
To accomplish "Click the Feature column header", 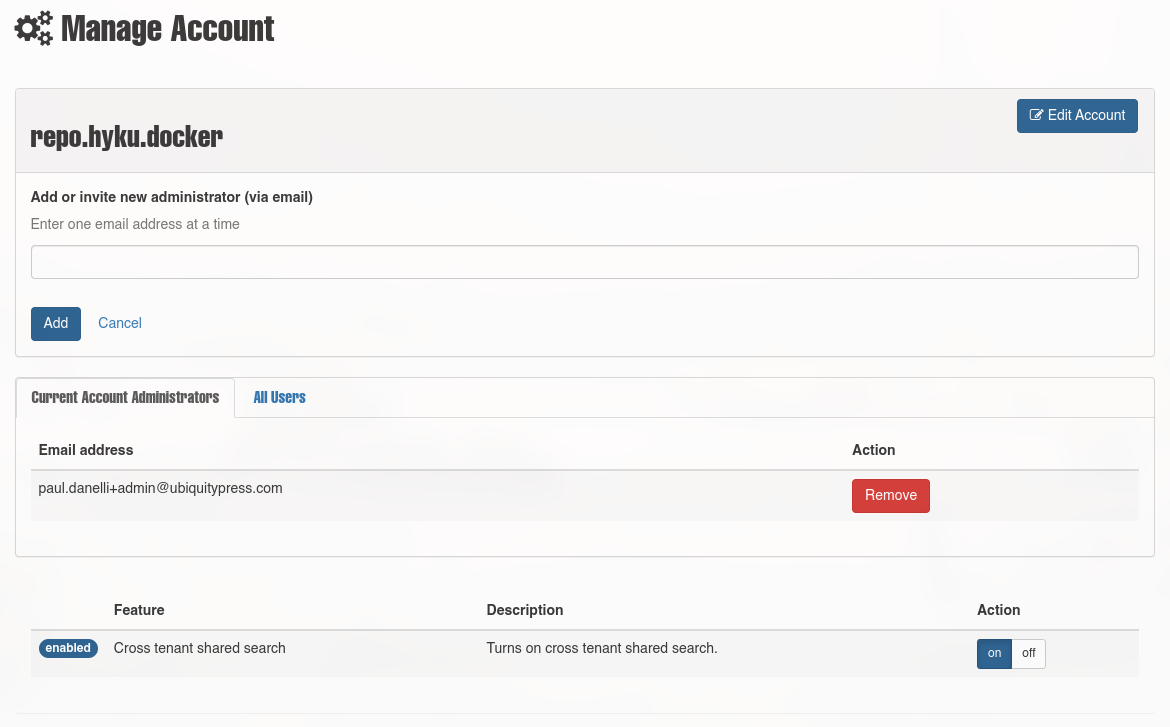I will 139,610.
